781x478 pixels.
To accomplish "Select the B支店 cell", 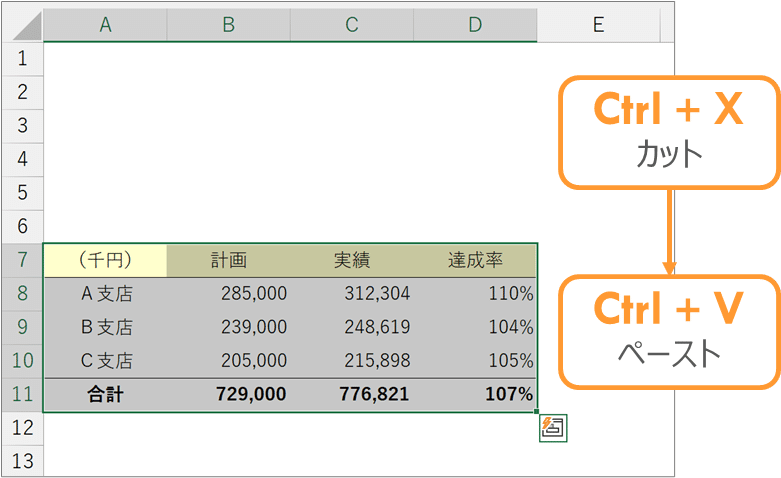I will [105, 328].
